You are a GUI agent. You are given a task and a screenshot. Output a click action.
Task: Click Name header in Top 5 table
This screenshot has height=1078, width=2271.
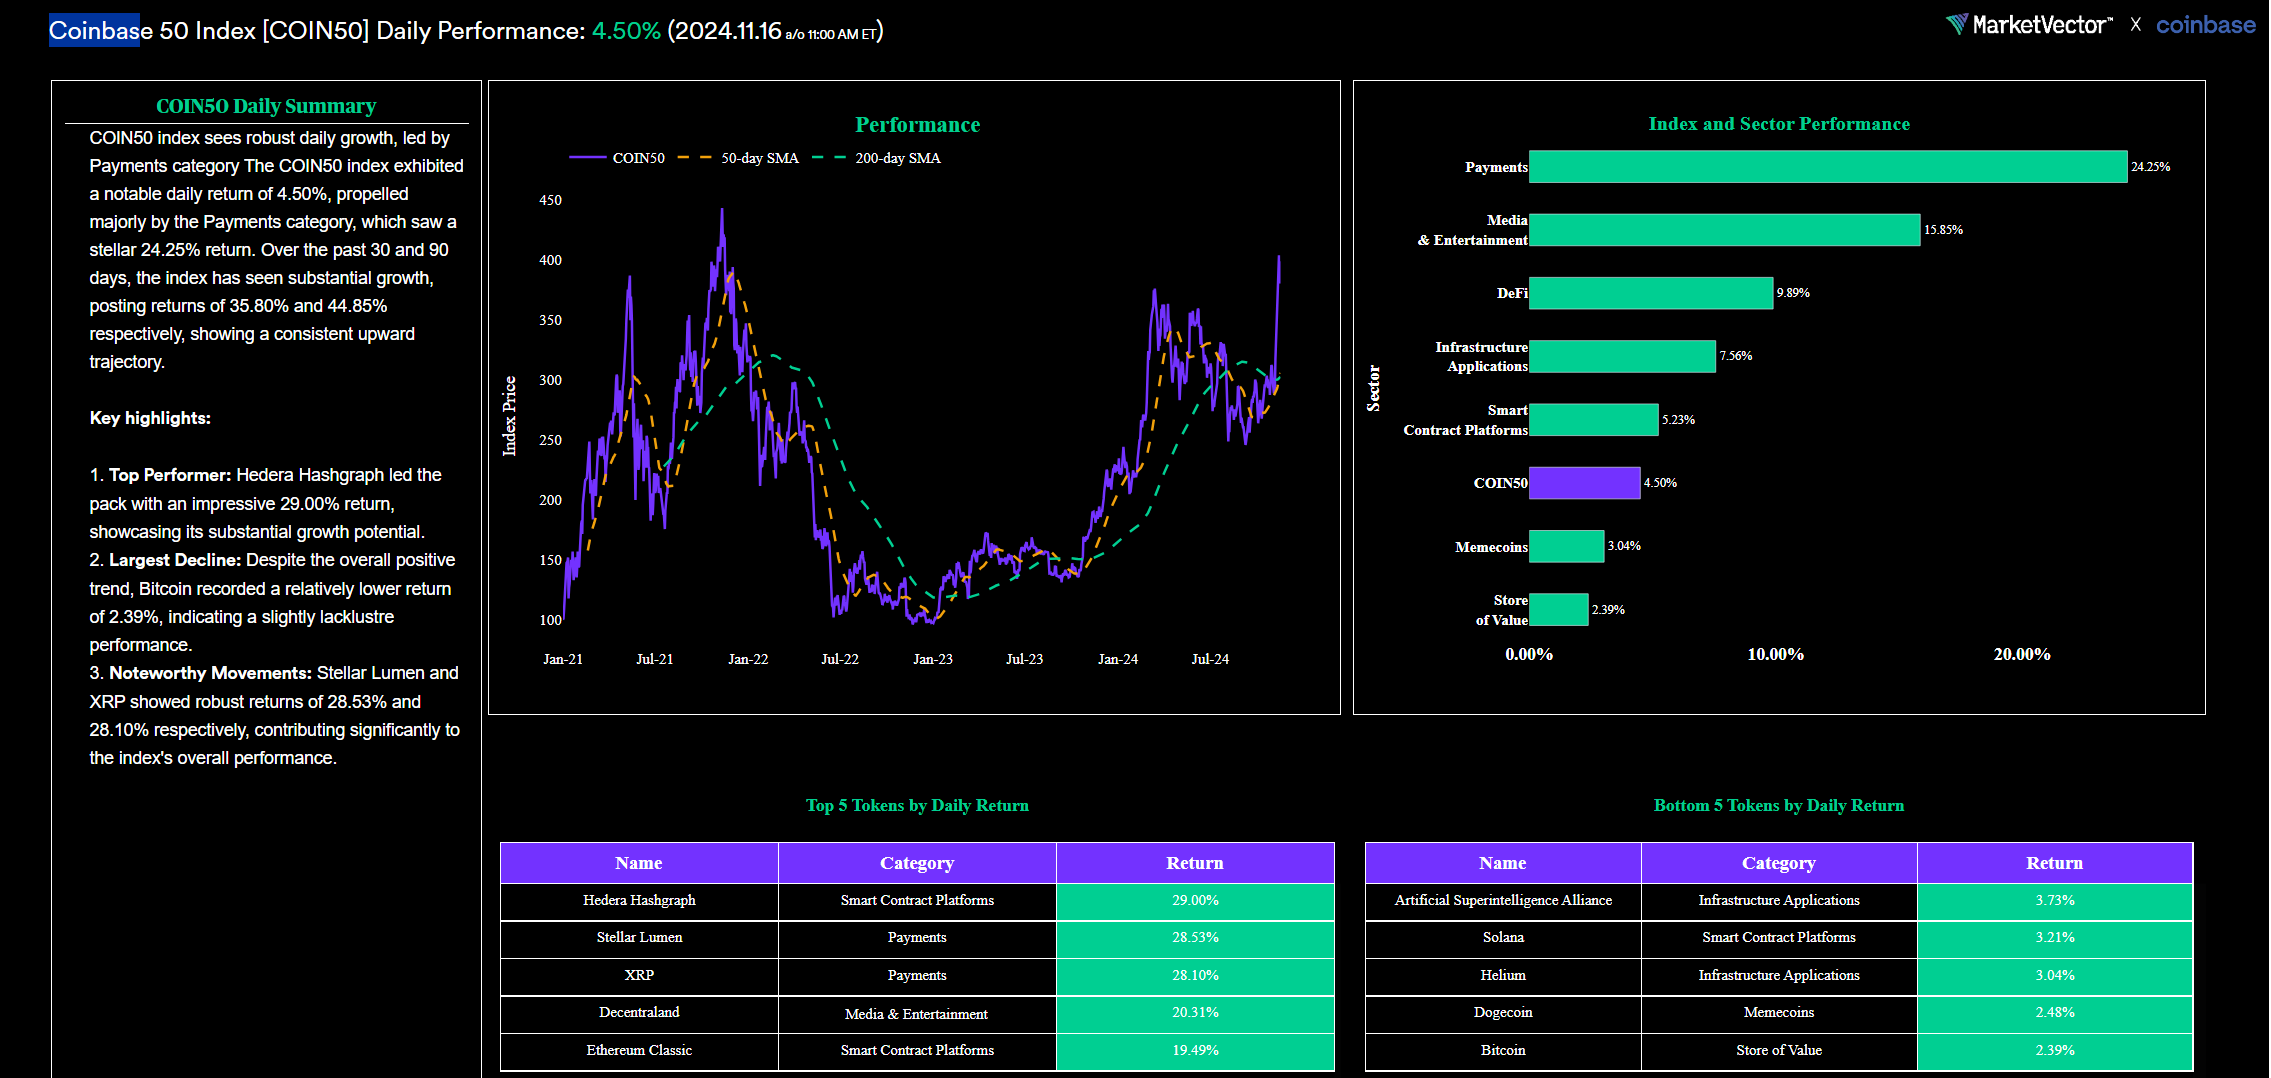click(639, 863)
